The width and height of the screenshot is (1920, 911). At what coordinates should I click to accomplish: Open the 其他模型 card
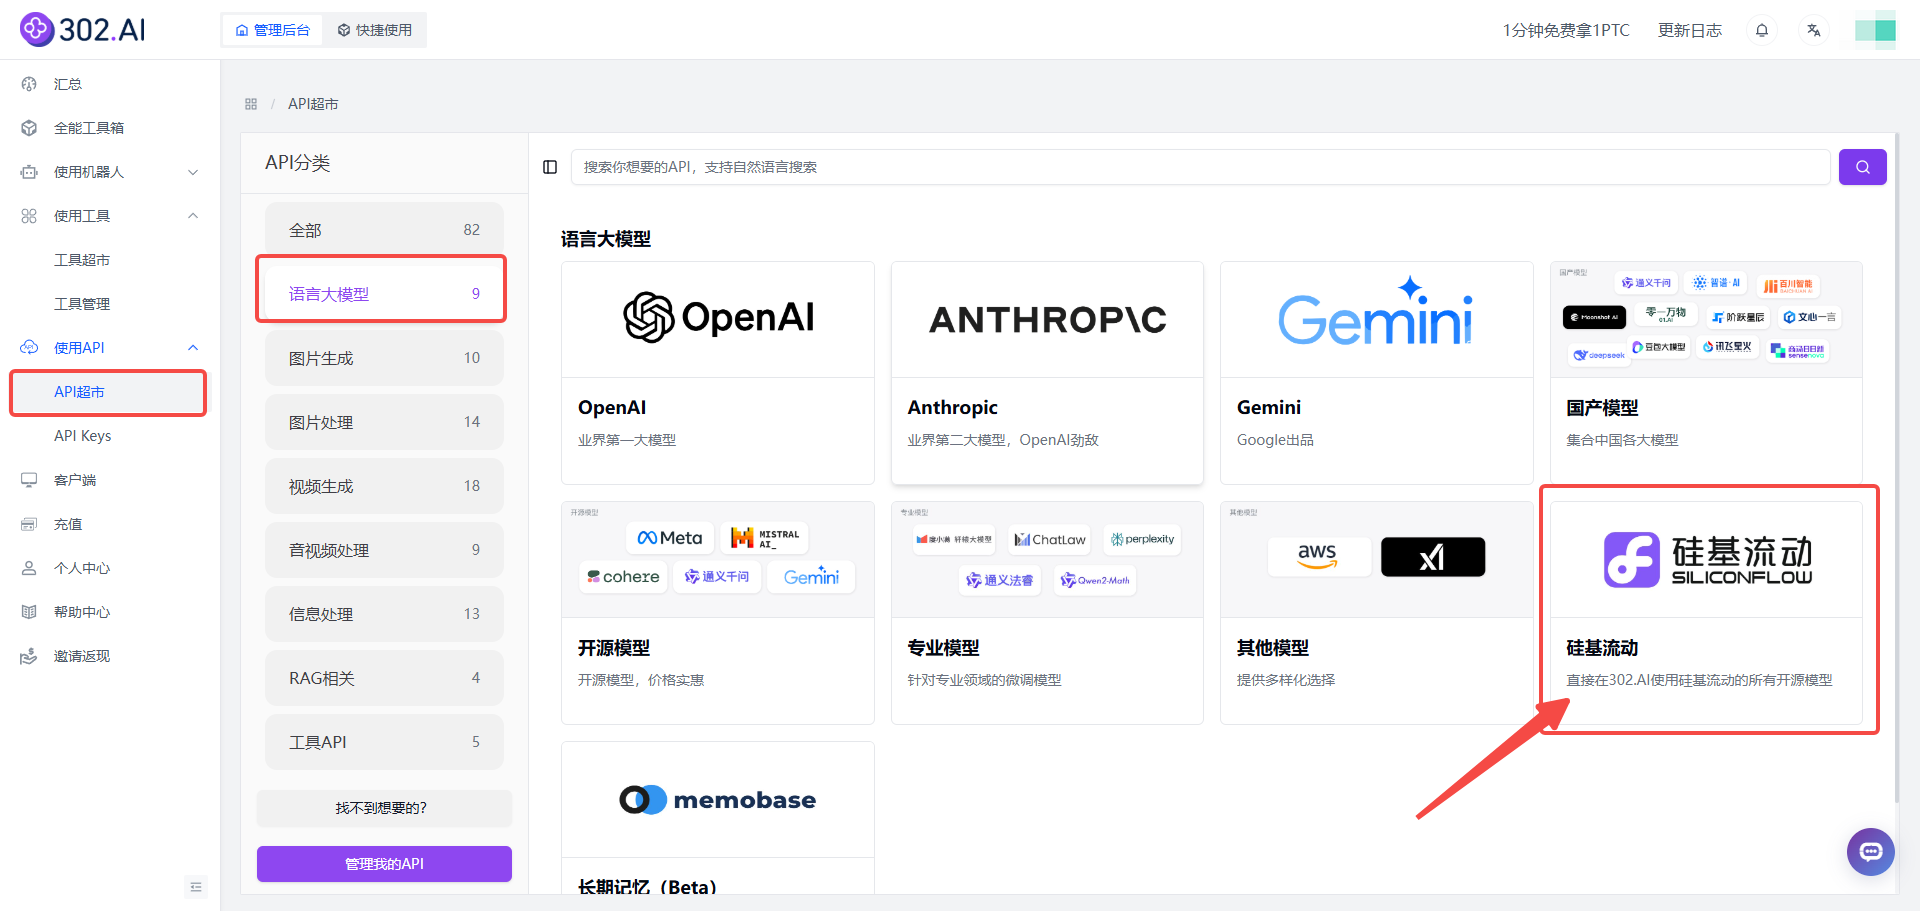click(x=1376, y=613)
